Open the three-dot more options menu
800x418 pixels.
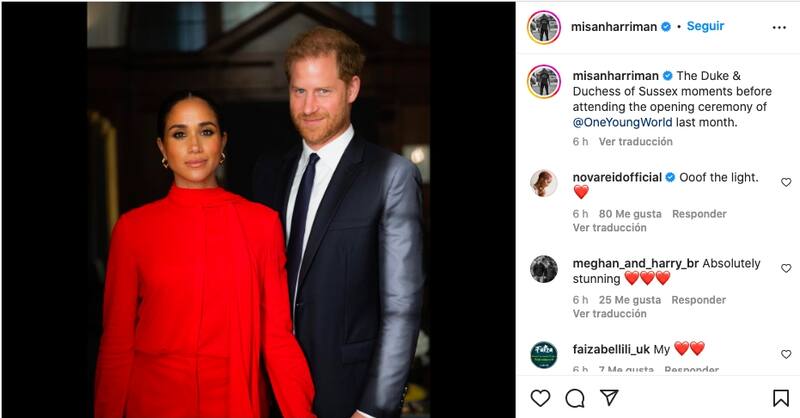[779, 28]
